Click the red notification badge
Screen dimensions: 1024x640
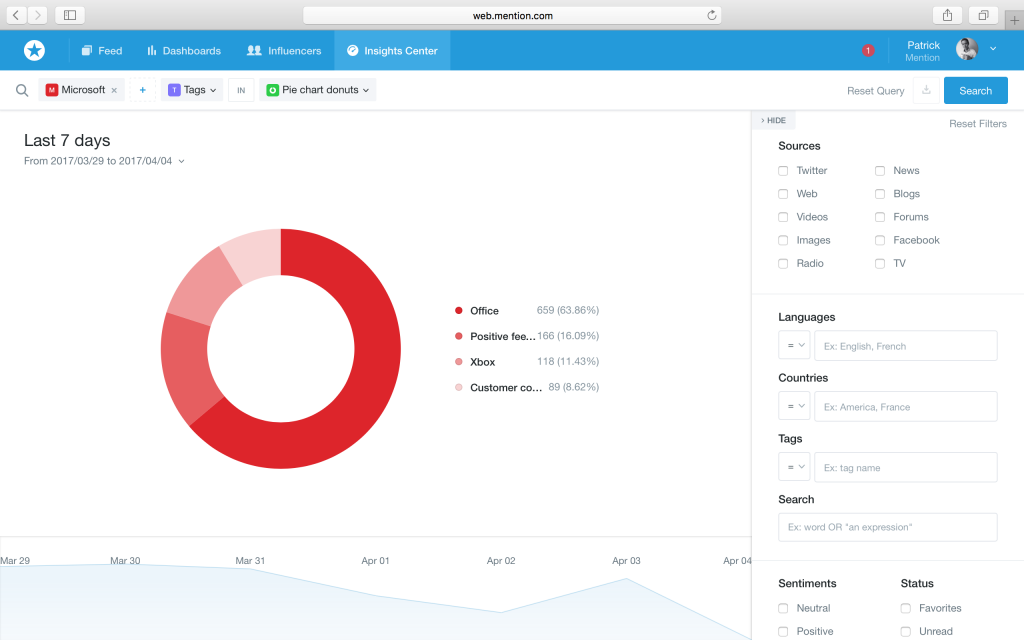pyautogui.click(x=867, y=50)
